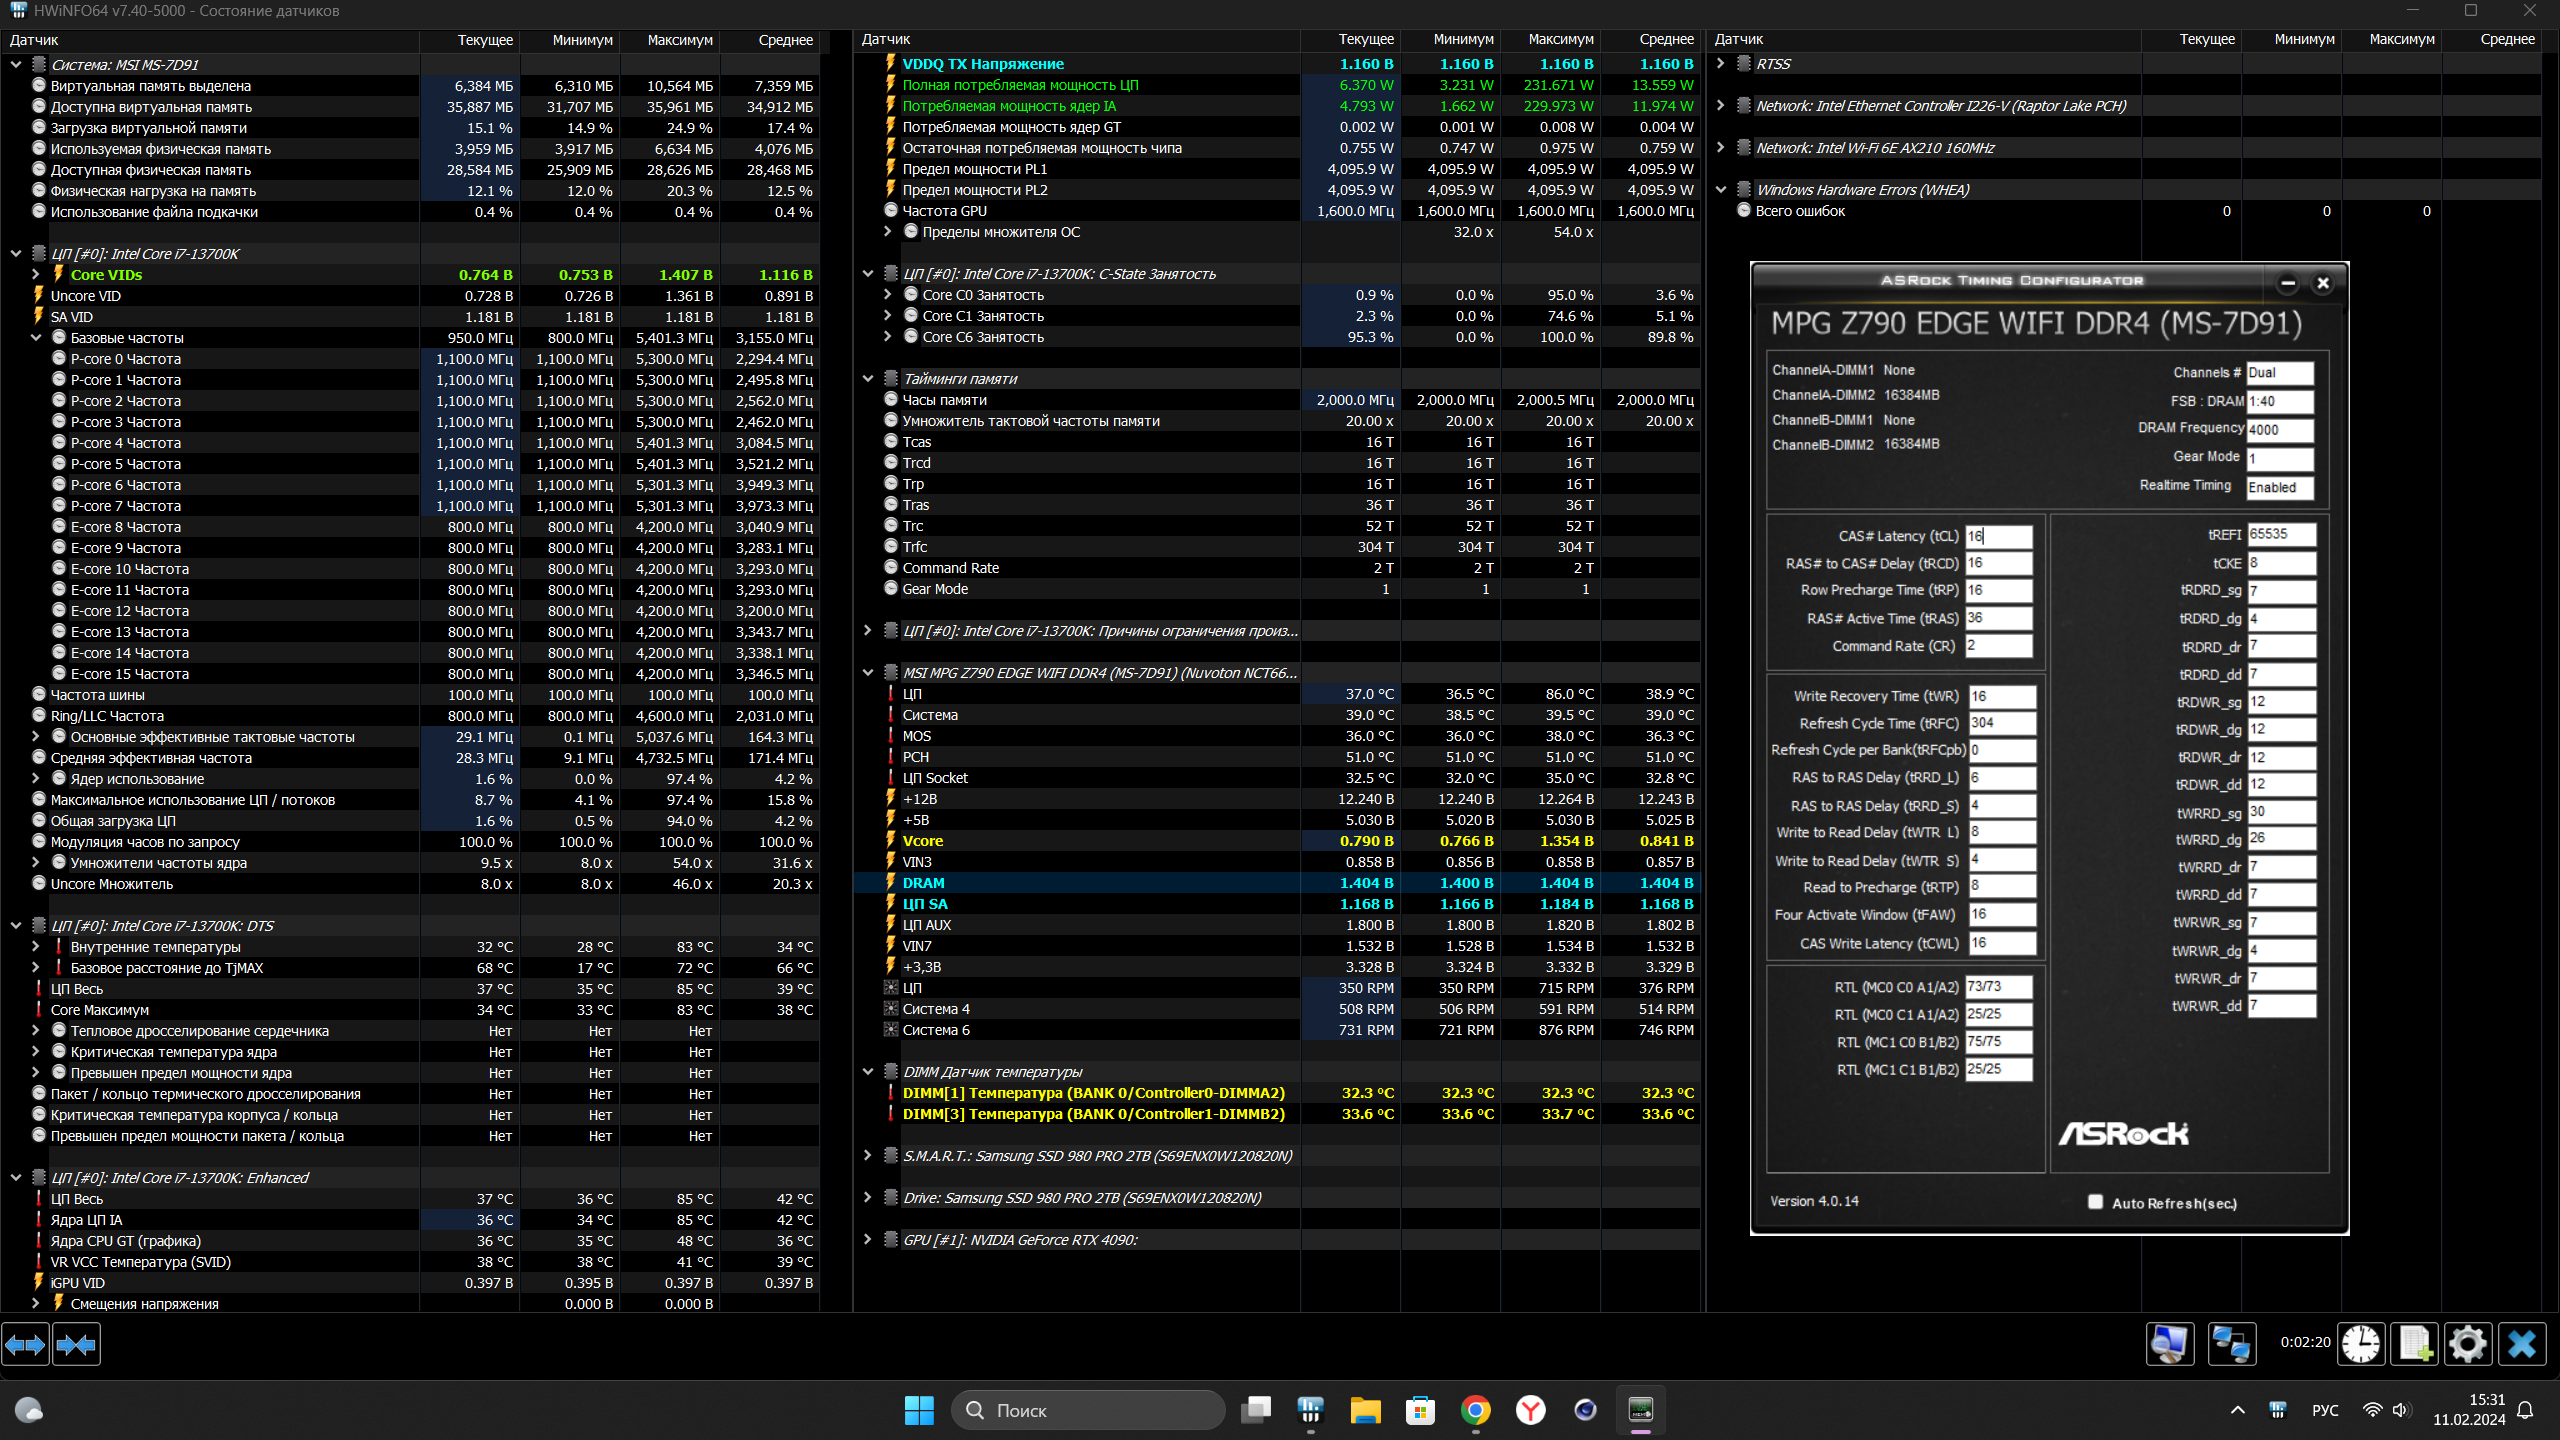Expand the GPU NVIDIA GeForce RTX 4090 section
Viewport: 2560px width, 1440px height.
click(867, 1240)
